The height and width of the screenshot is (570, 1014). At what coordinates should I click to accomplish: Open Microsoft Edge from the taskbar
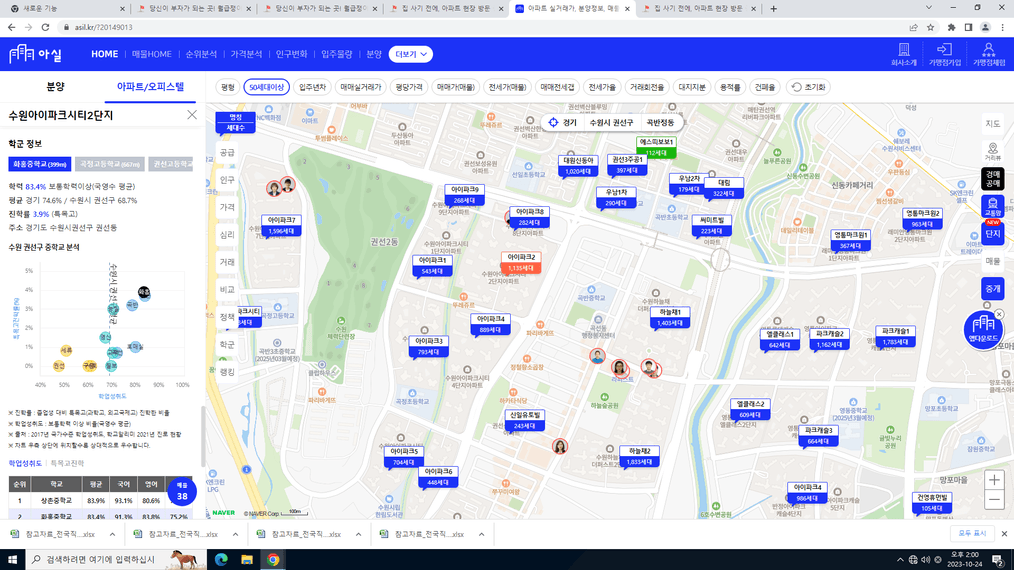click(221, 559)
